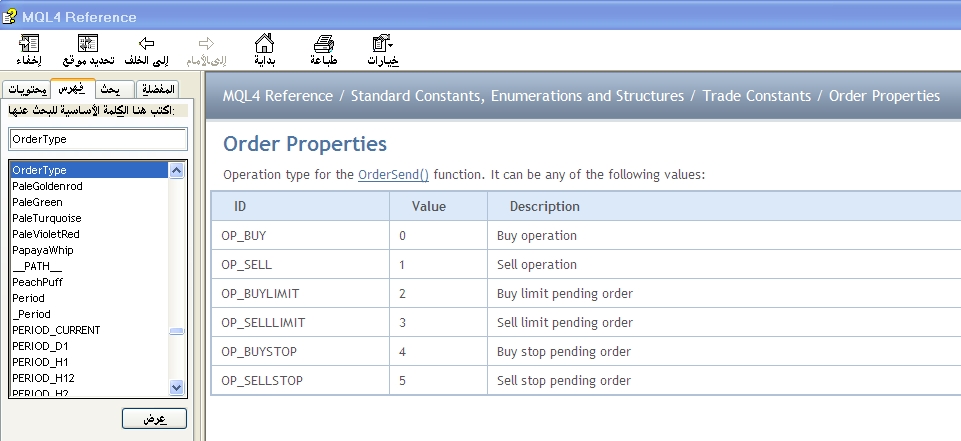This screenshot has height=441, width=961.
Task: Click the index list scroll down arrow
Action: (x=177, y=387)
